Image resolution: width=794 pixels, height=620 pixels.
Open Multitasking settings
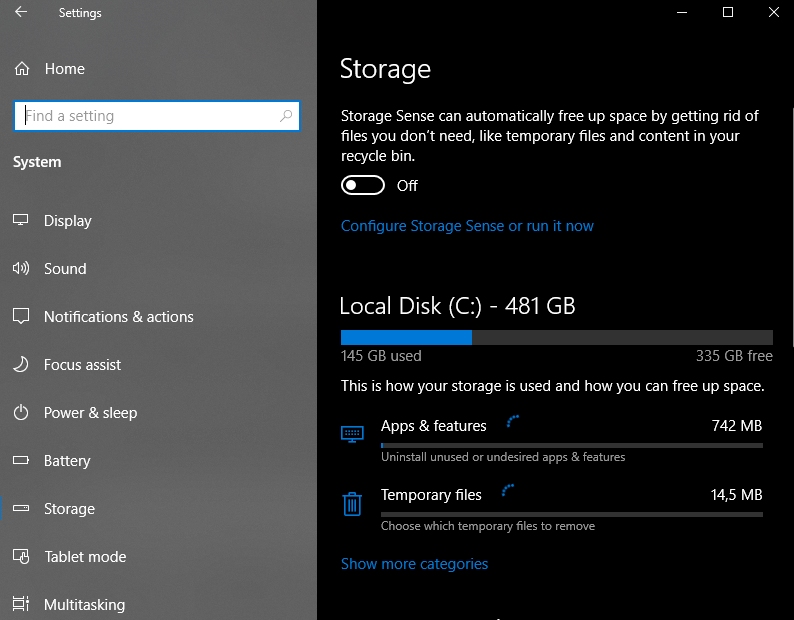(84, 605)
